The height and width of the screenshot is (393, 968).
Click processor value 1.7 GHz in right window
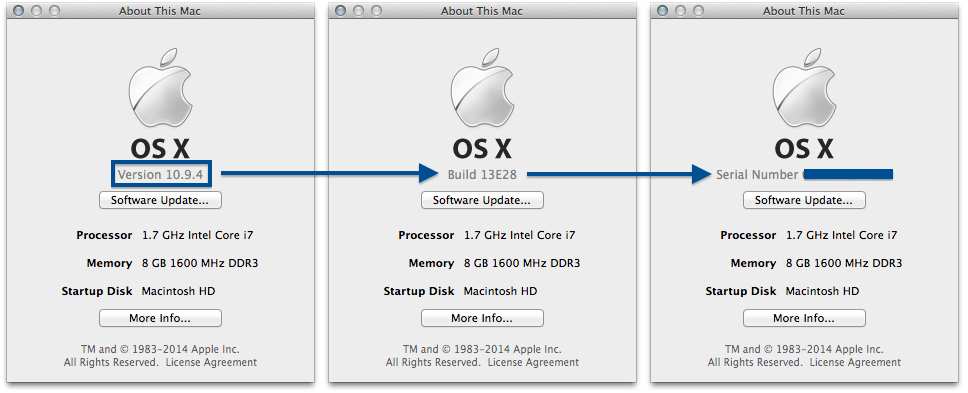click(841, 235)
